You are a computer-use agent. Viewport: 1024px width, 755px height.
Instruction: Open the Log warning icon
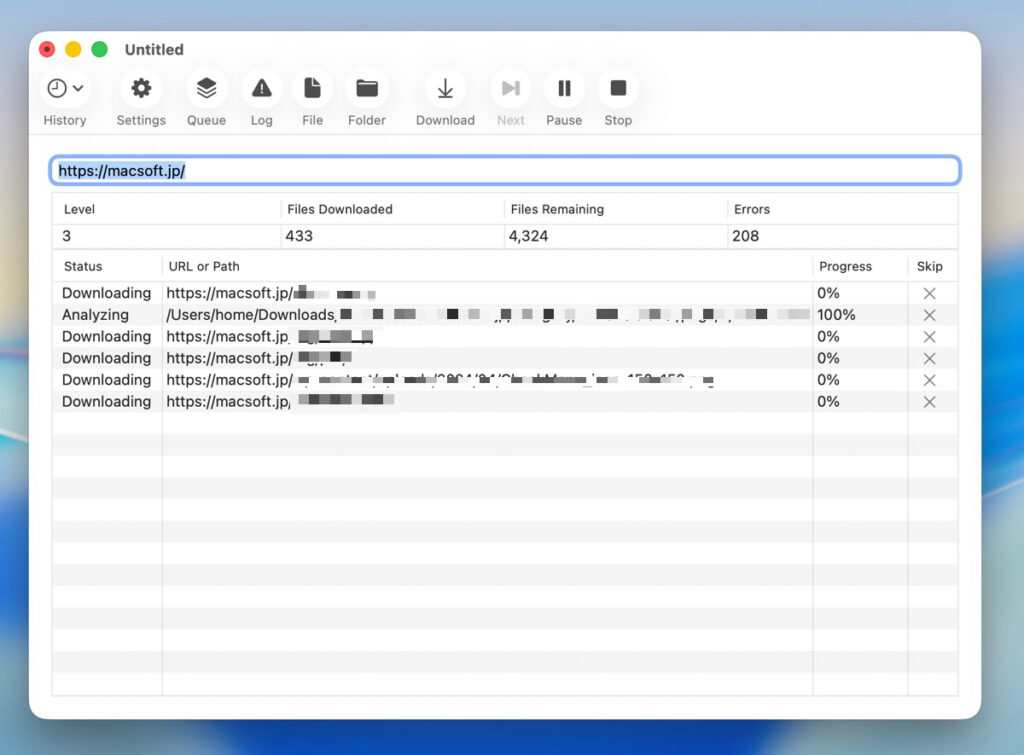[261, 89]
